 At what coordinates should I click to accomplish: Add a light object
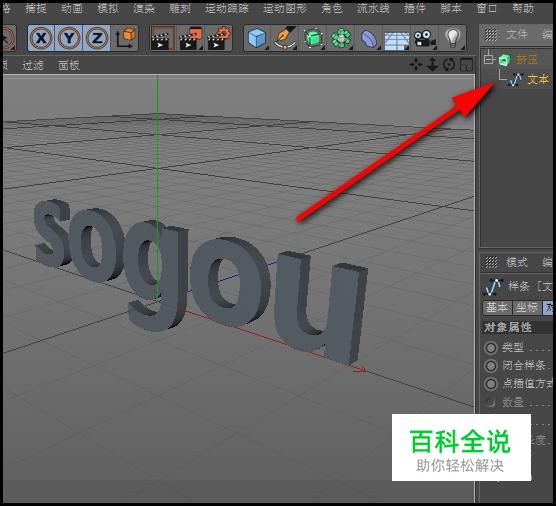(x=452, y=38)
